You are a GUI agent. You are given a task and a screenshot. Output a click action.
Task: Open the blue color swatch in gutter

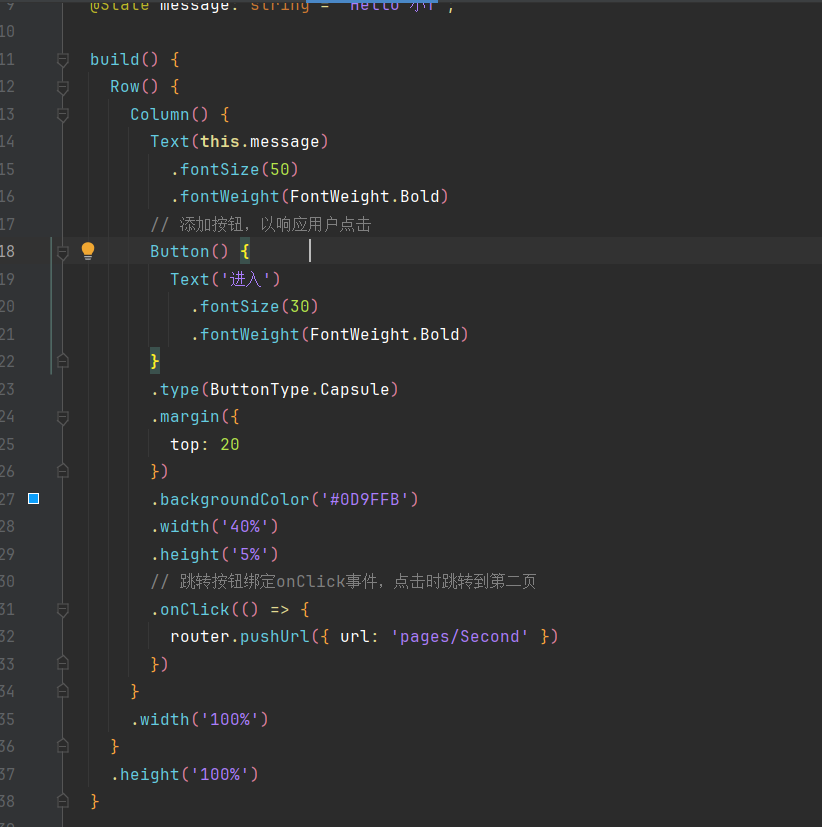pos(33,498)
